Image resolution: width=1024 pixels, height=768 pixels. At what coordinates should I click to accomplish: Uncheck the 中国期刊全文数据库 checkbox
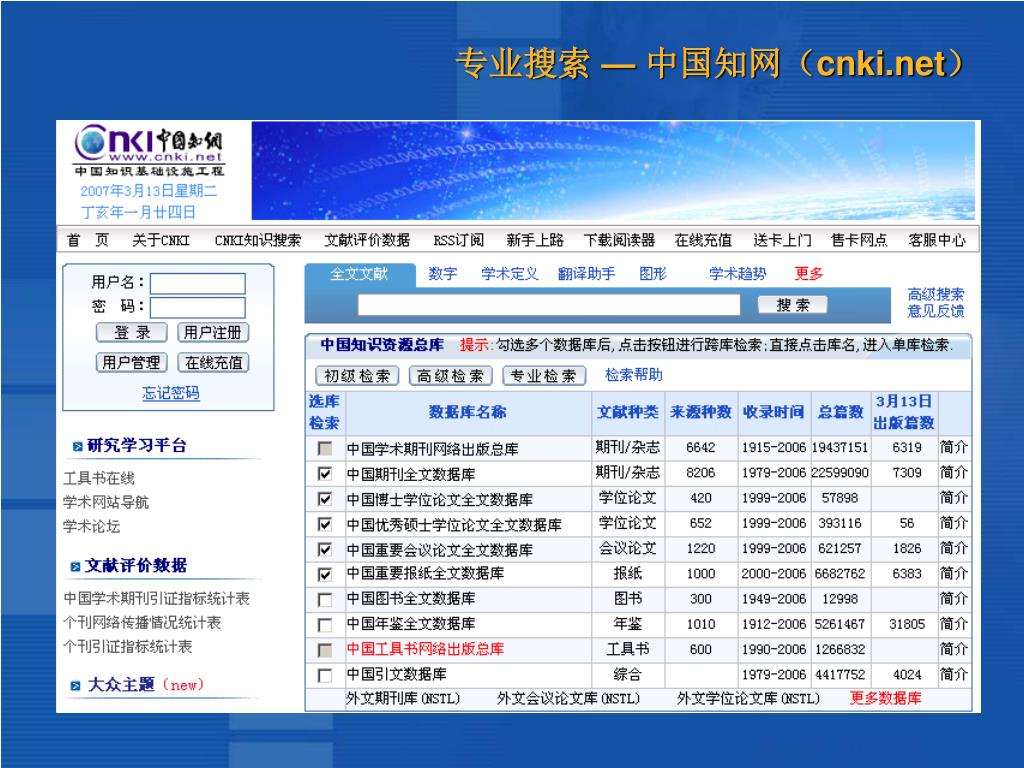point(325,473)
